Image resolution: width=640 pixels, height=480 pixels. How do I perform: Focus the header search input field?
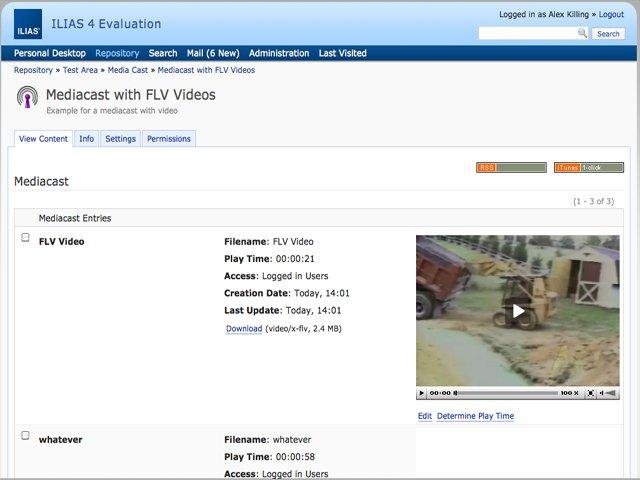[x=528, y=33]
